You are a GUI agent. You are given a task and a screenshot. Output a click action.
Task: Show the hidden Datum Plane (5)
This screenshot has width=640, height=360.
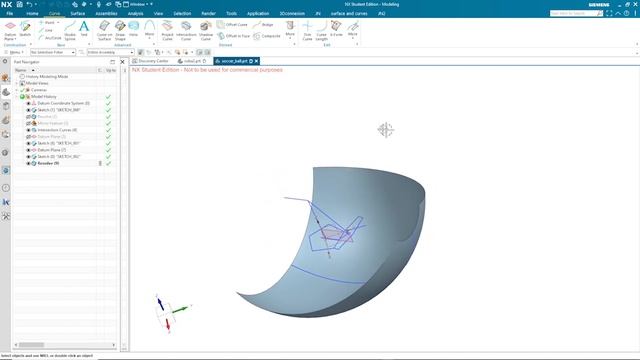(x=28, y=137)
